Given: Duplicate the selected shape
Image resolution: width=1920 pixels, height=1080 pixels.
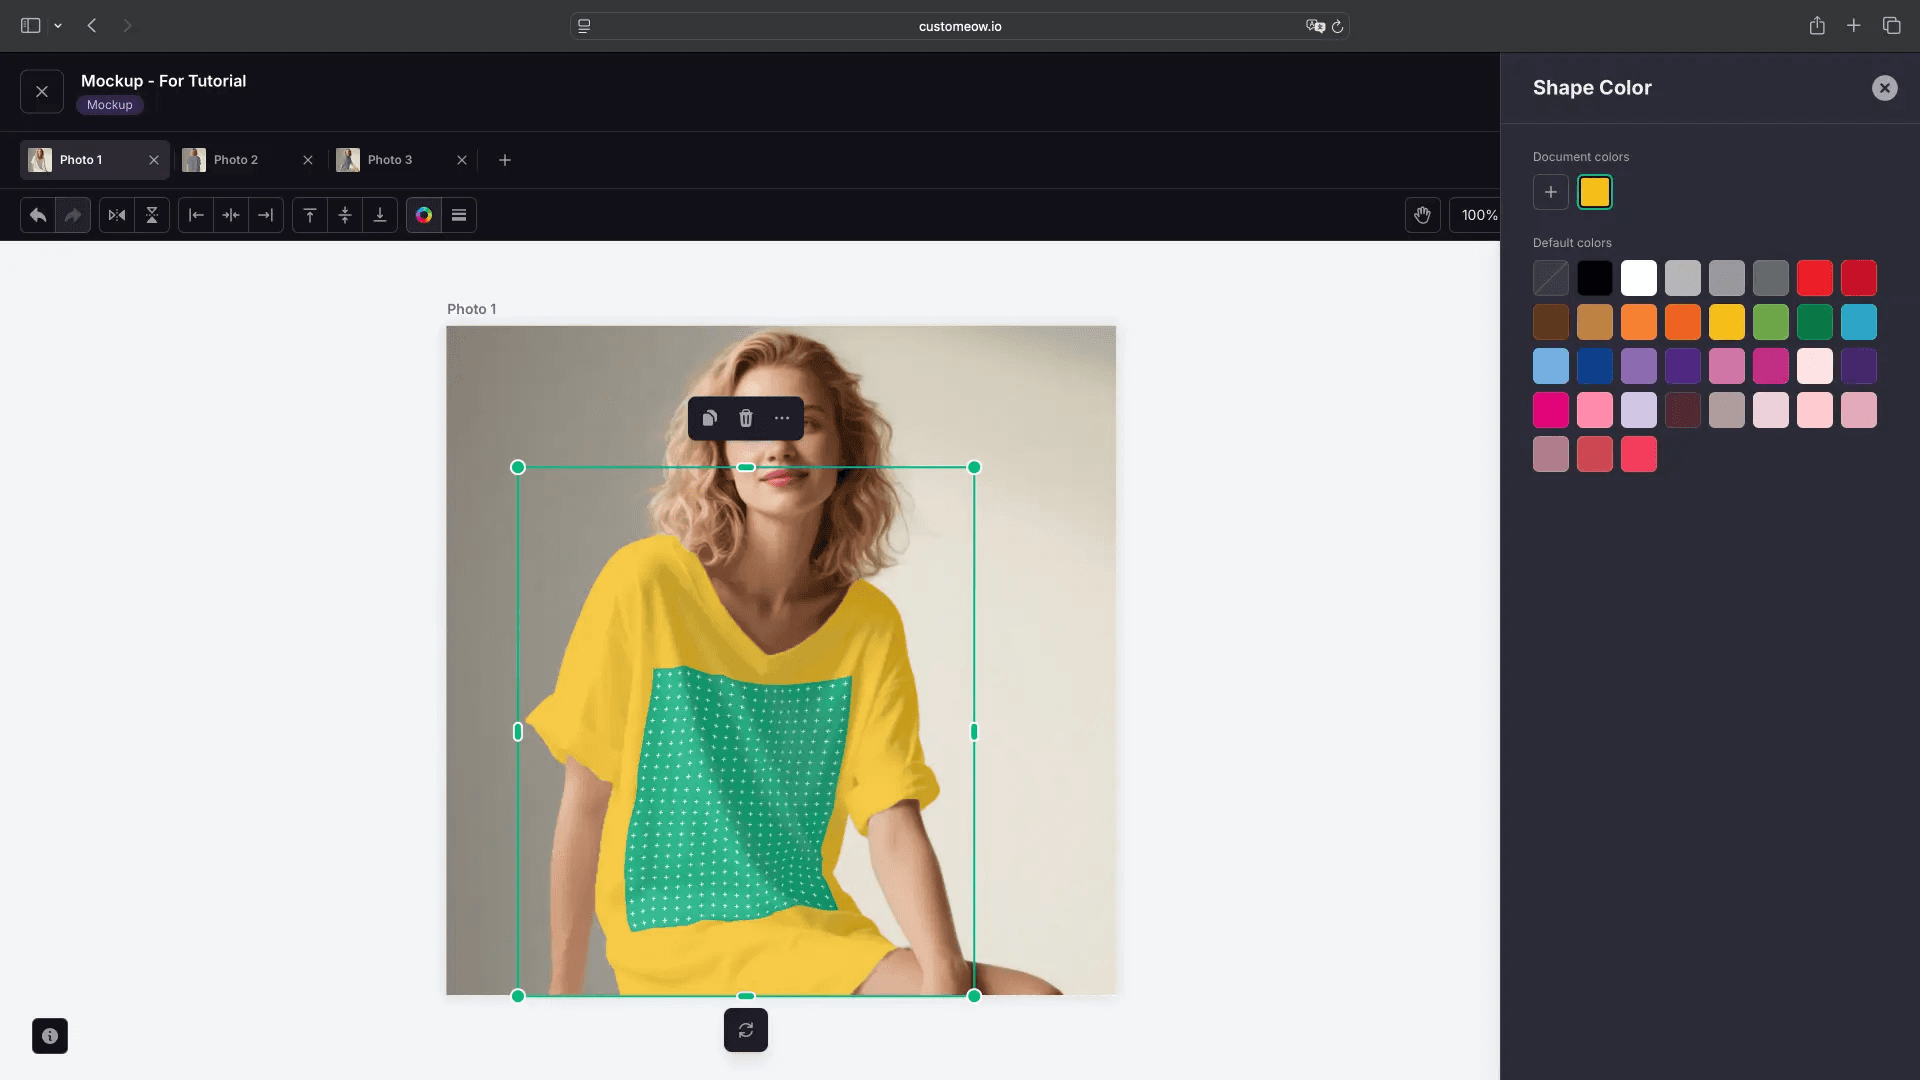Looking at the screenshot, I should [x=709, y=418].
